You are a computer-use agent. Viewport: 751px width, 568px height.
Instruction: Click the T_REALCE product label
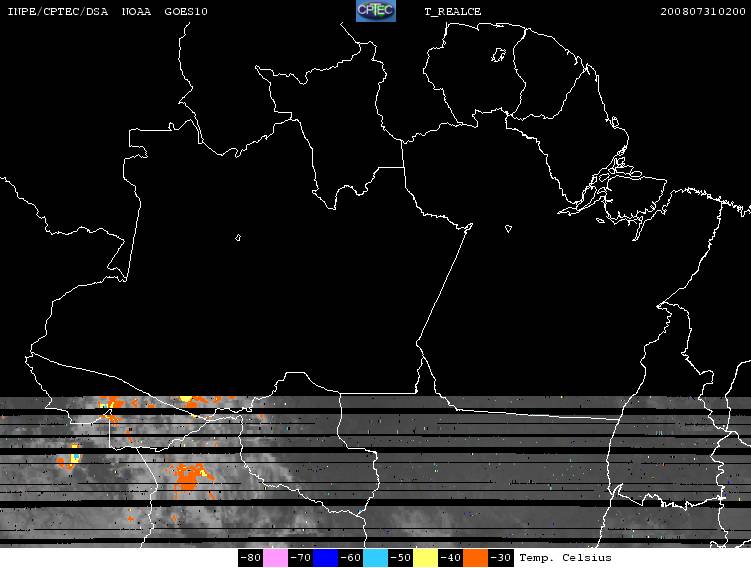(453, 11)
